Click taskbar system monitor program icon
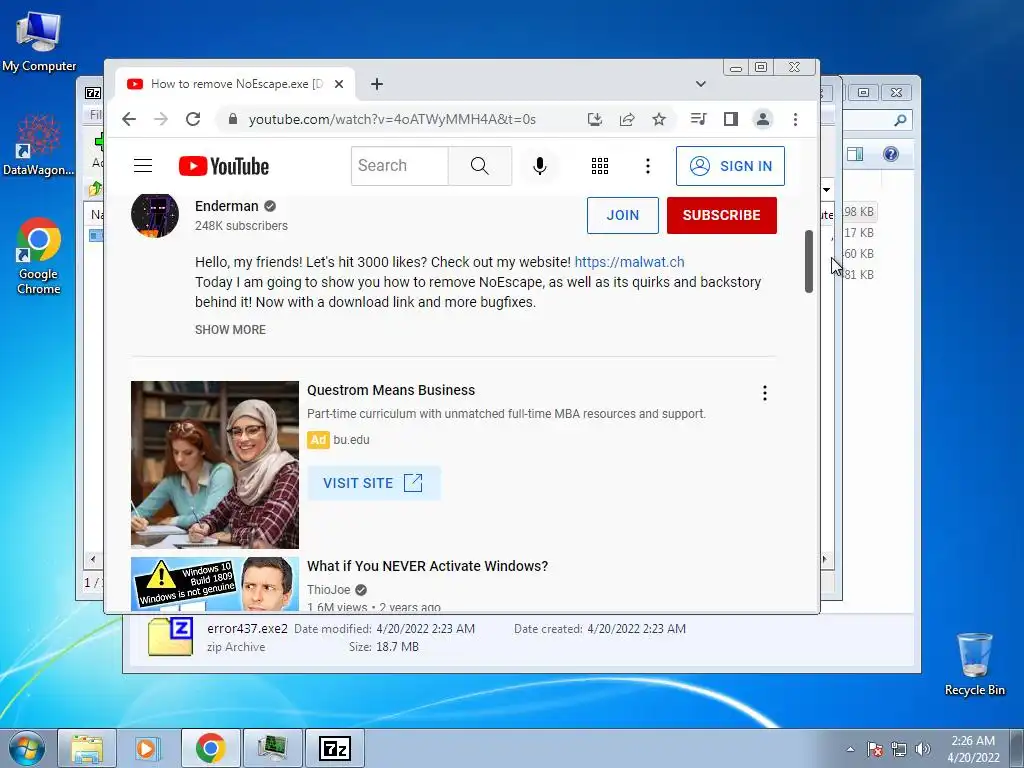The image size is (1024, 768). [x=272, y=748]
